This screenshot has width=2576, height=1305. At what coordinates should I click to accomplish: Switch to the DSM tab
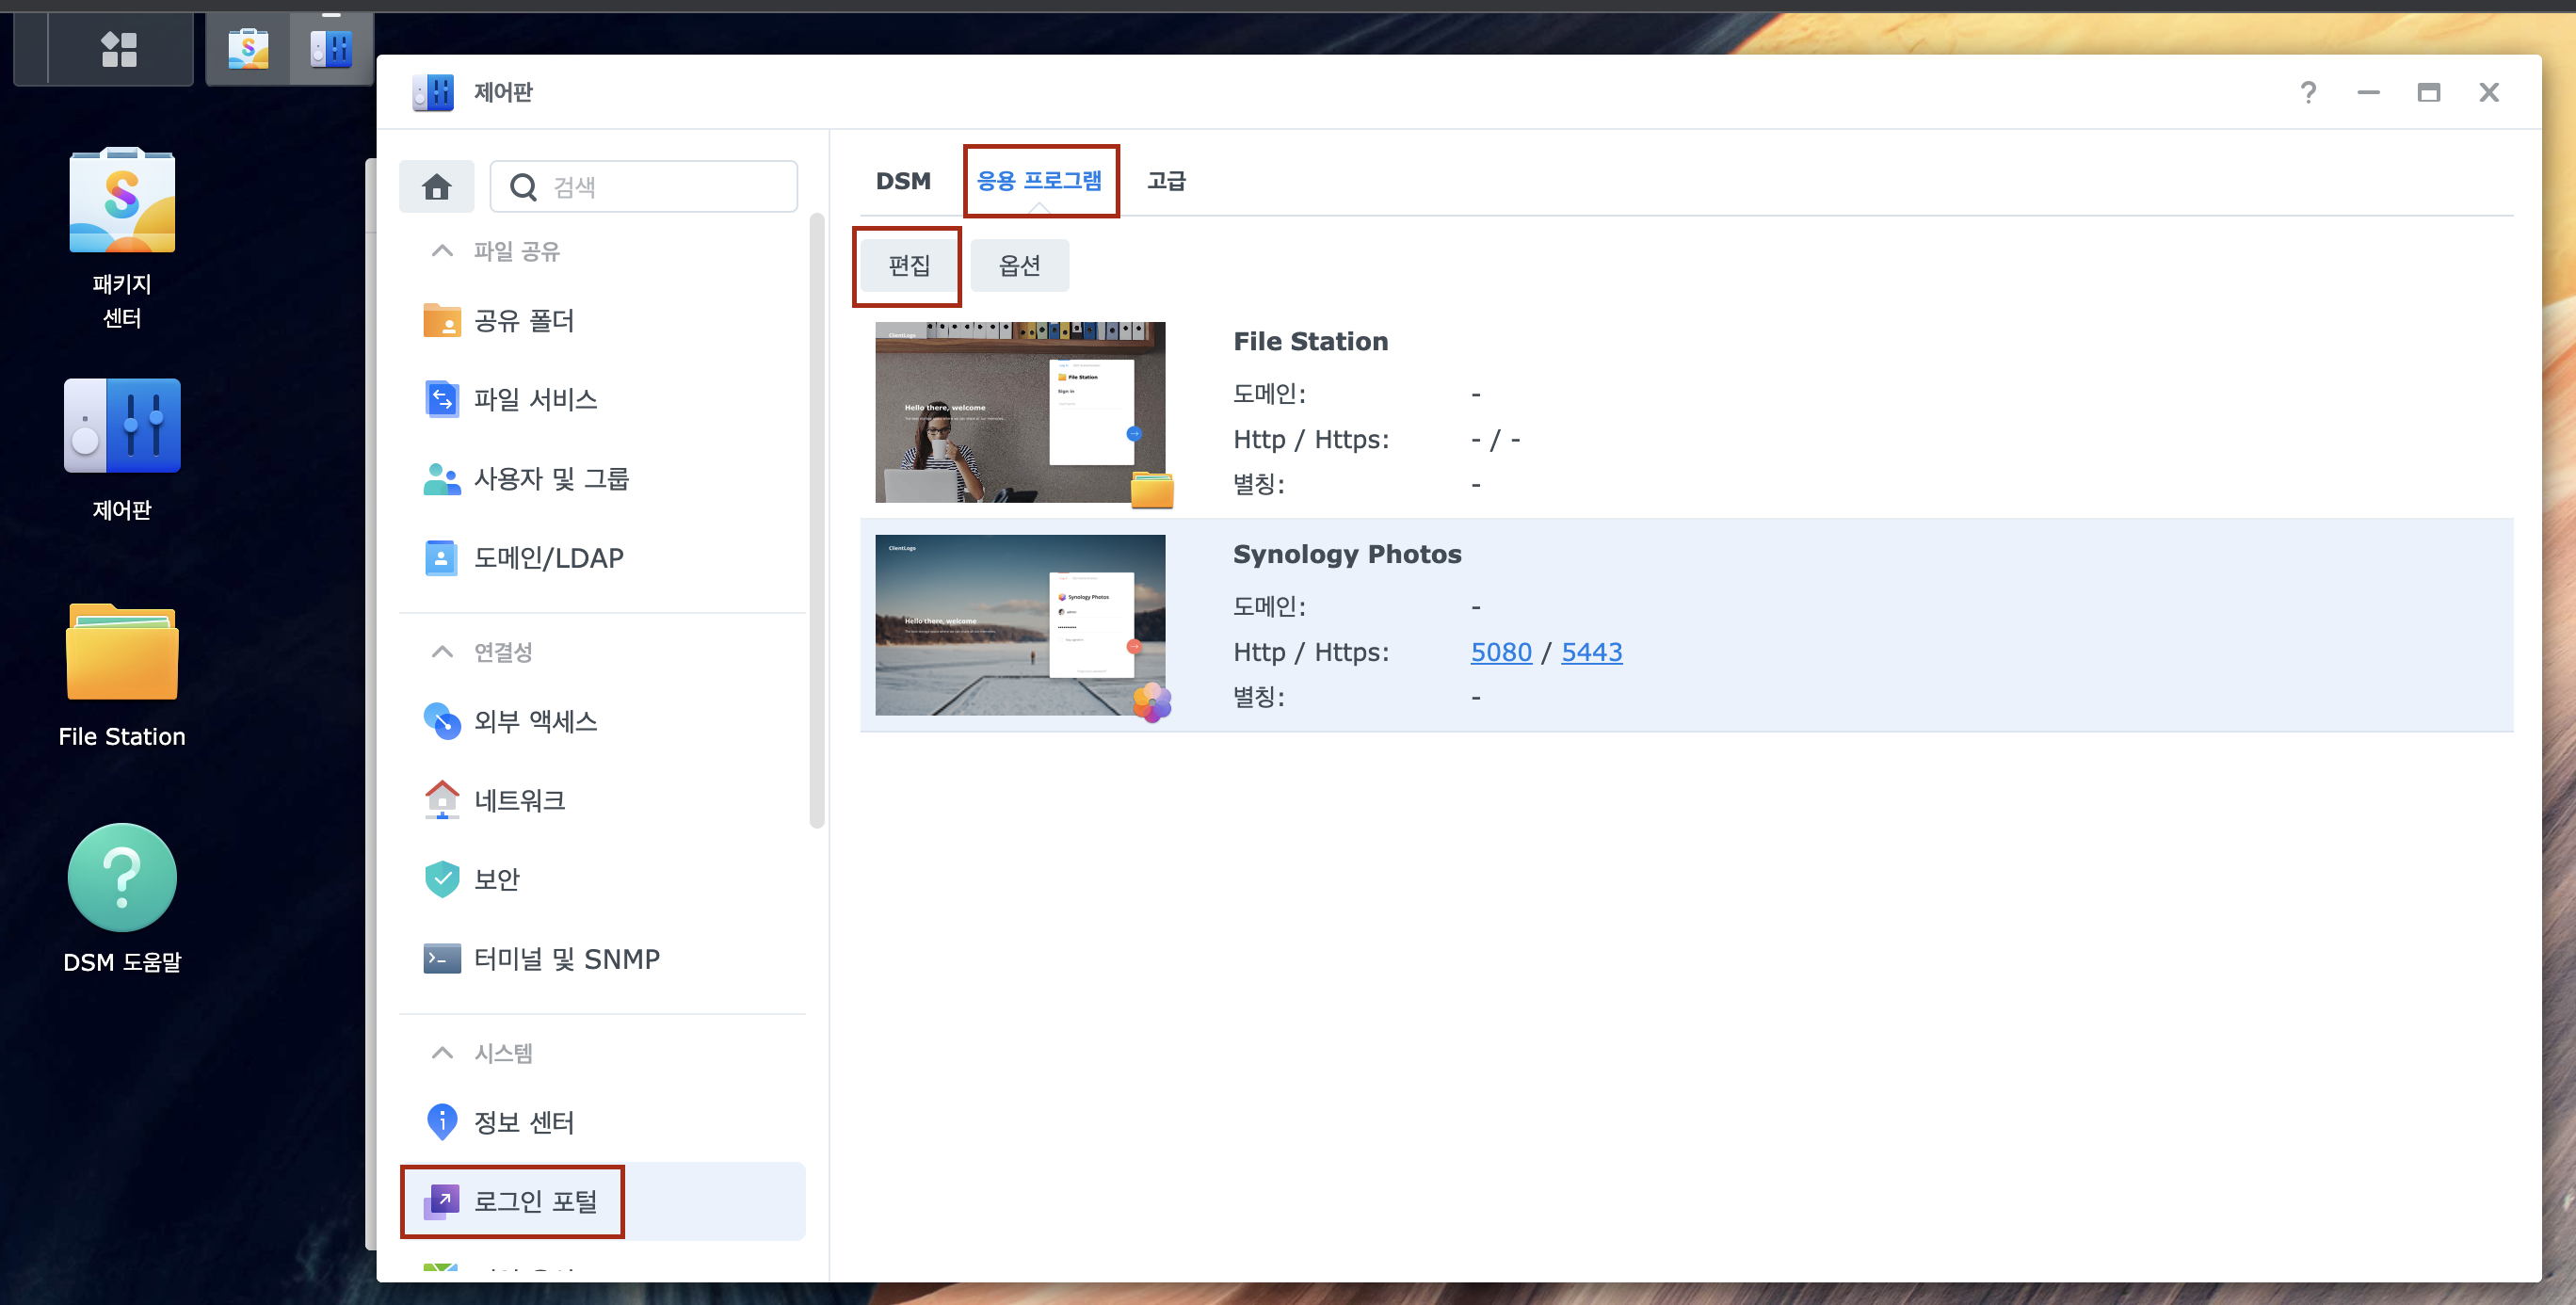pyautogui.click(x=902, y=181)
